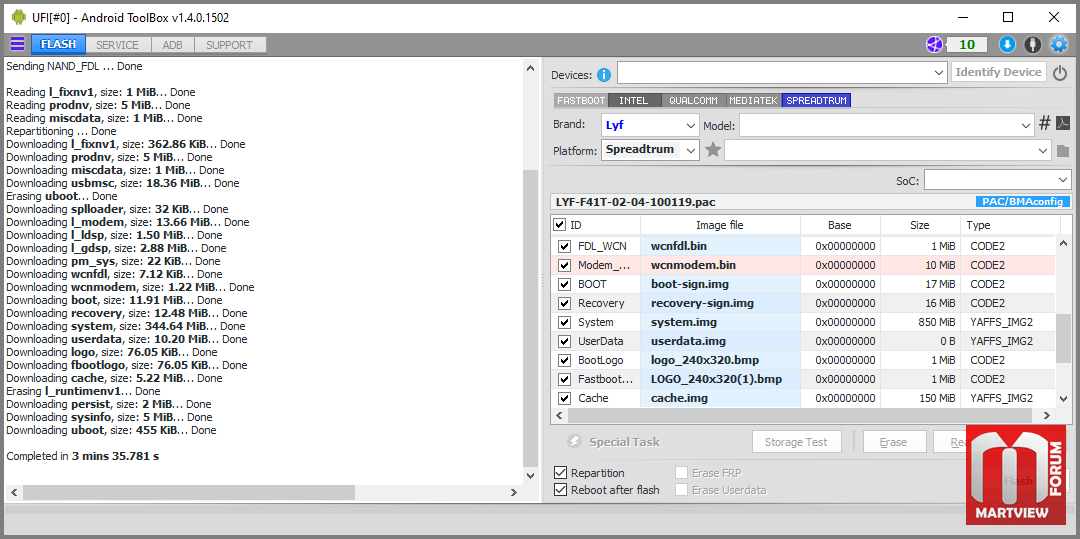Select the QUALCOMM platform tab
The image size is (1080, 539).
694,101
